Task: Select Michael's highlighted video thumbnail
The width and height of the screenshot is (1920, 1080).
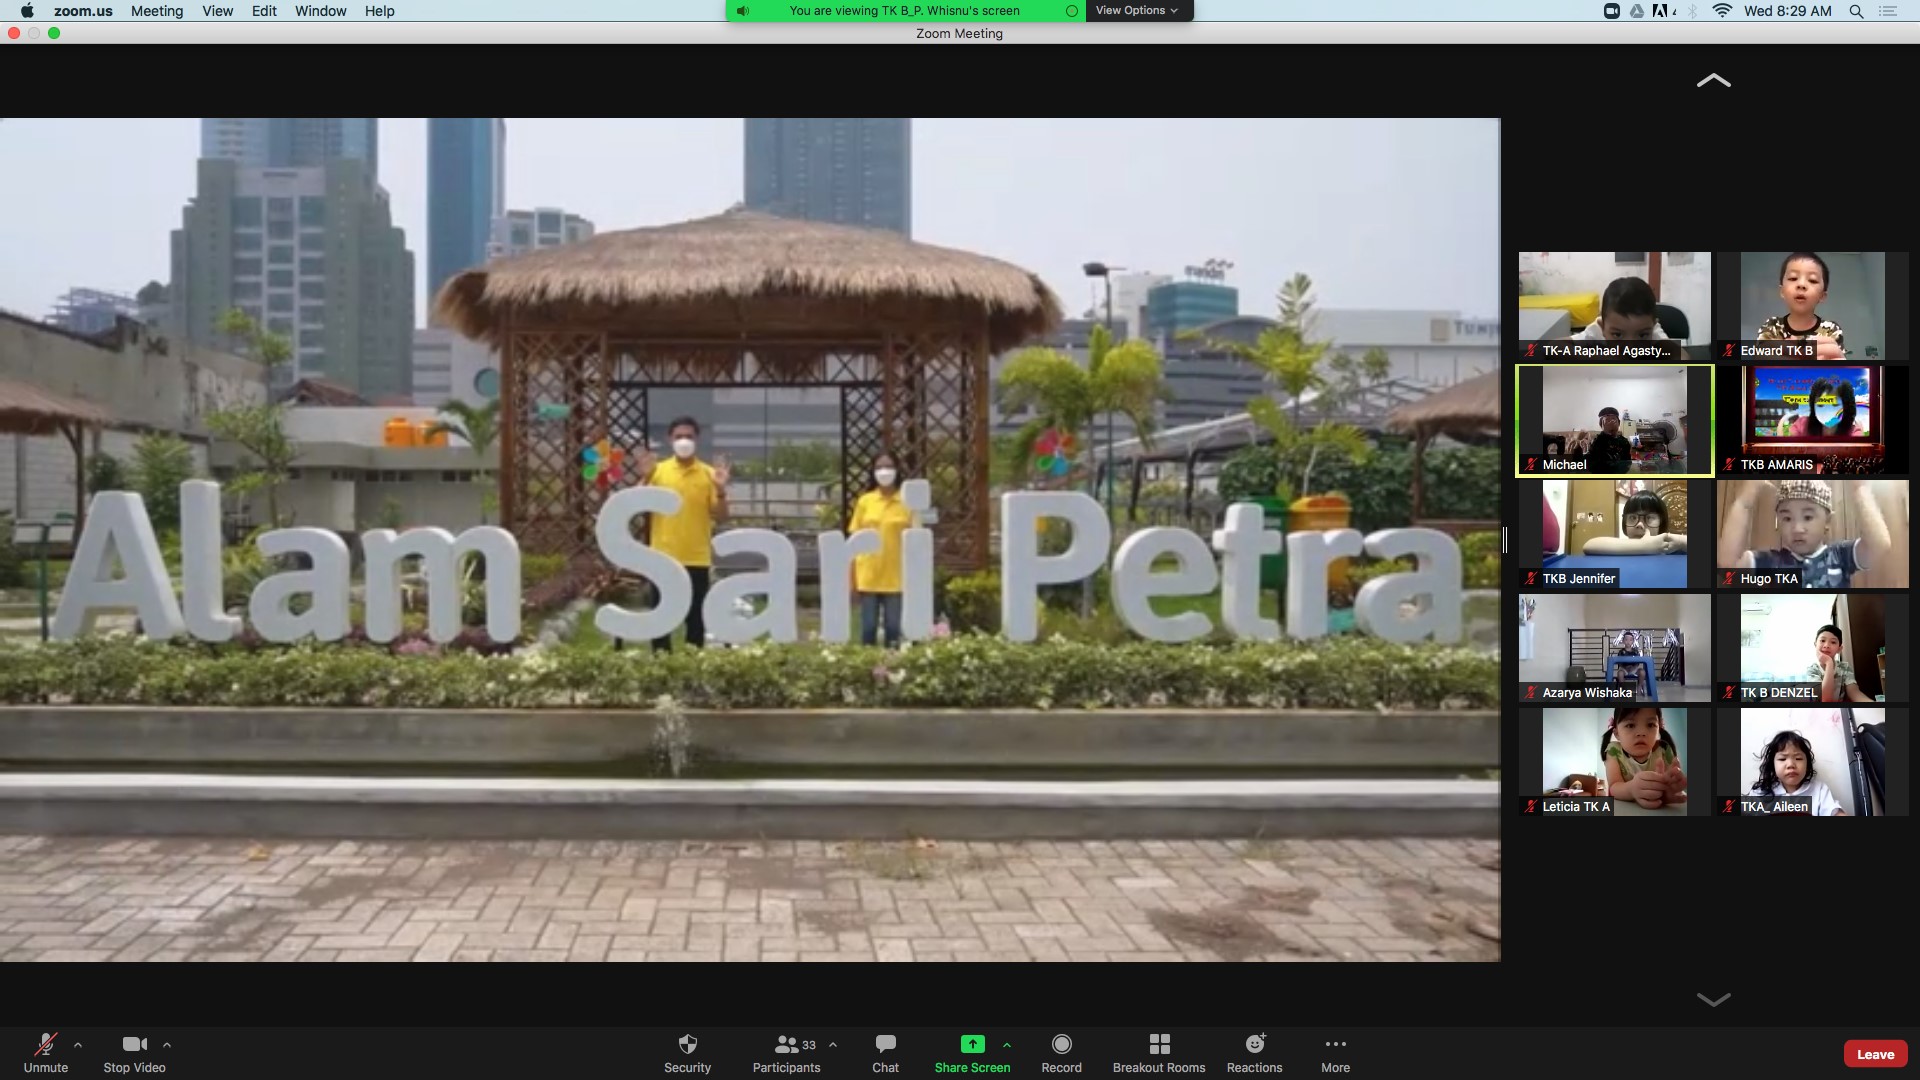Action: [x=1614, y=420]
